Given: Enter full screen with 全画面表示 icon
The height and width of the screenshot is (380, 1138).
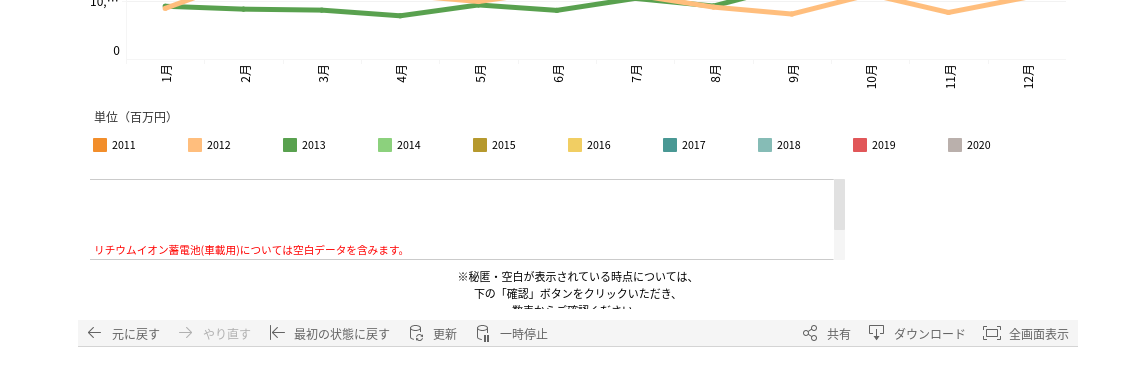Looking at the screenshot, I should (x=991, y=334).
